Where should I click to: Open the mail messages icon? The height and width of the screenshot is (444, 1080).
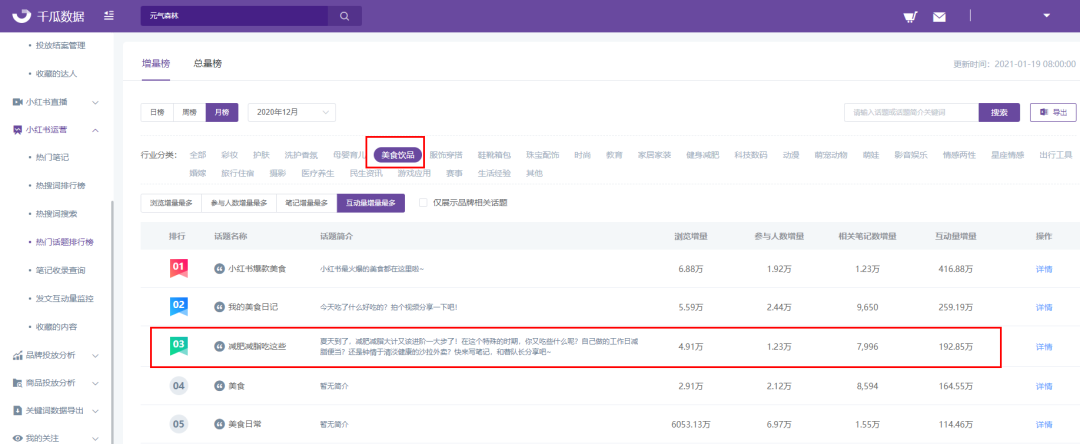(x=939, y=17)
